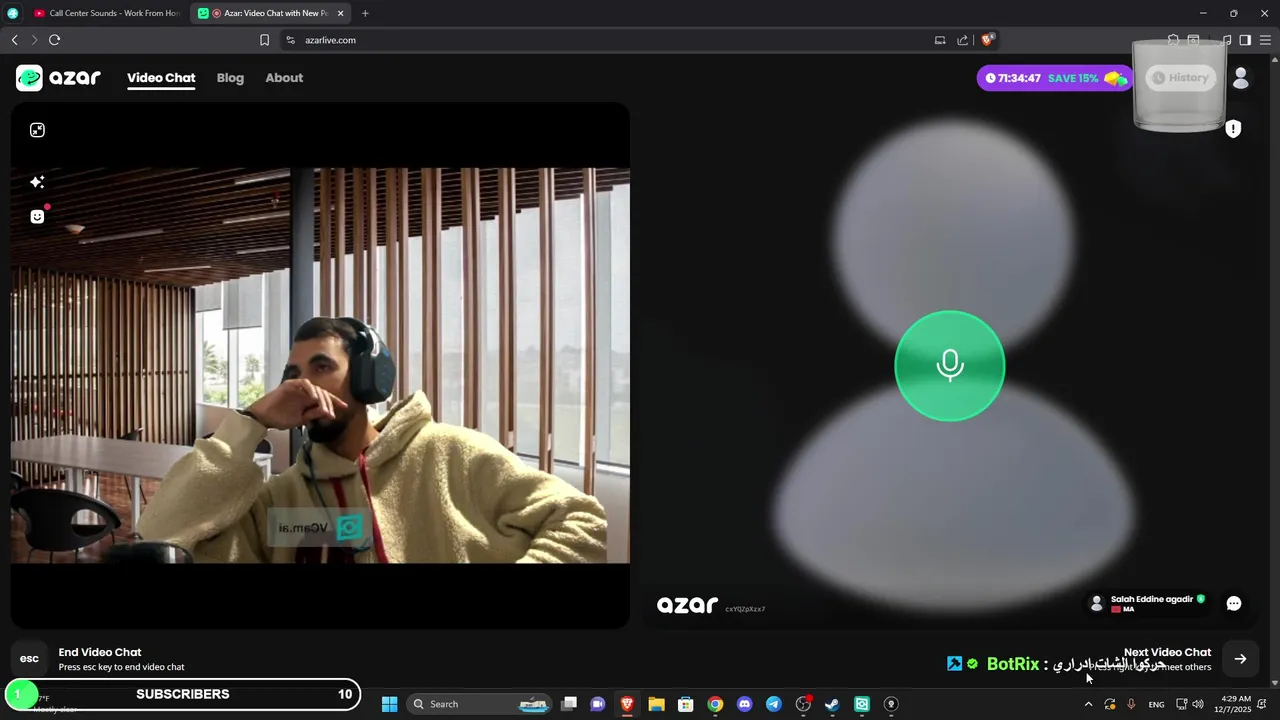Image resolution: width=1280 pixels, height=720 pixels.
Task: Switch to the Call Center Sounds tab
Action: pyautogui.click(x=106, y=13)
